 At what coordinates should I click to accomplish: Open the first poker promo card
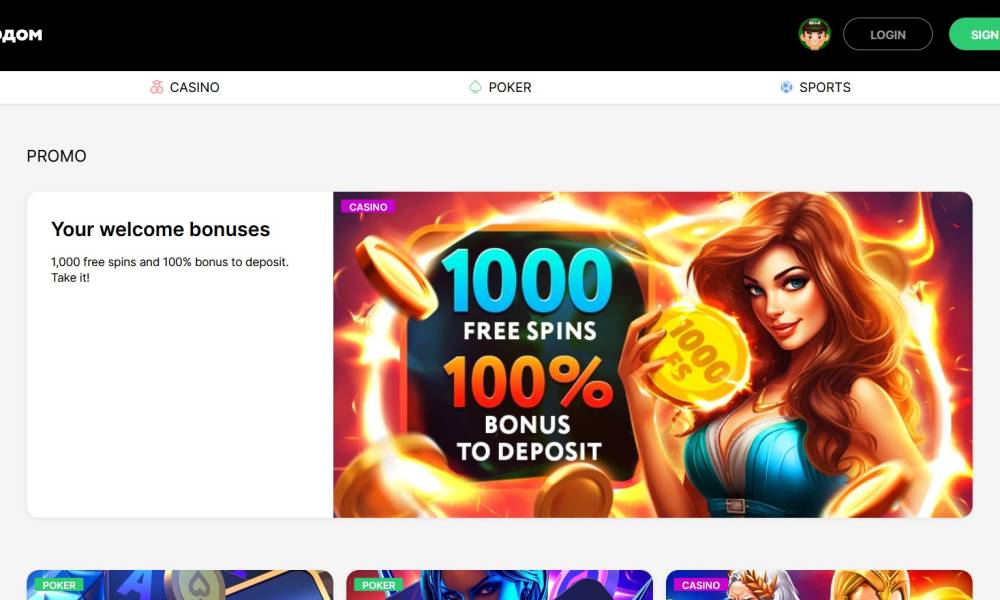(180, 585)
